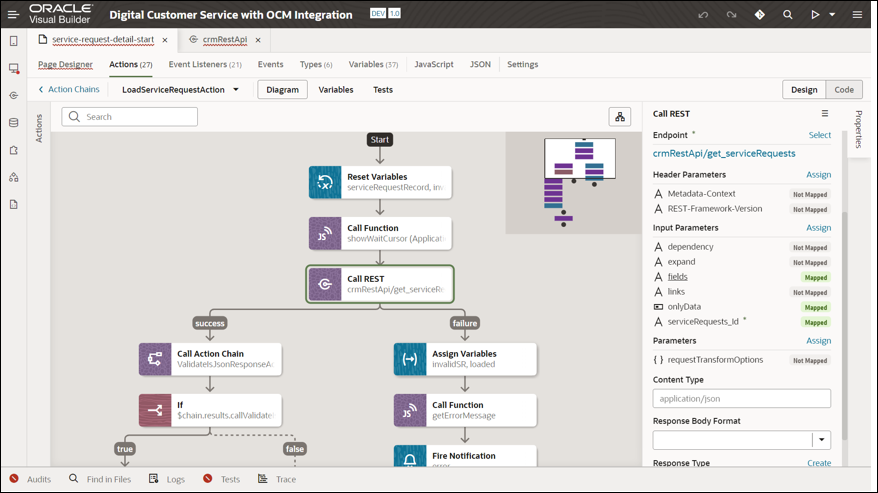878x493 pixels.
Task: Click Assign for Parameters section
Action: pos(819,341)
